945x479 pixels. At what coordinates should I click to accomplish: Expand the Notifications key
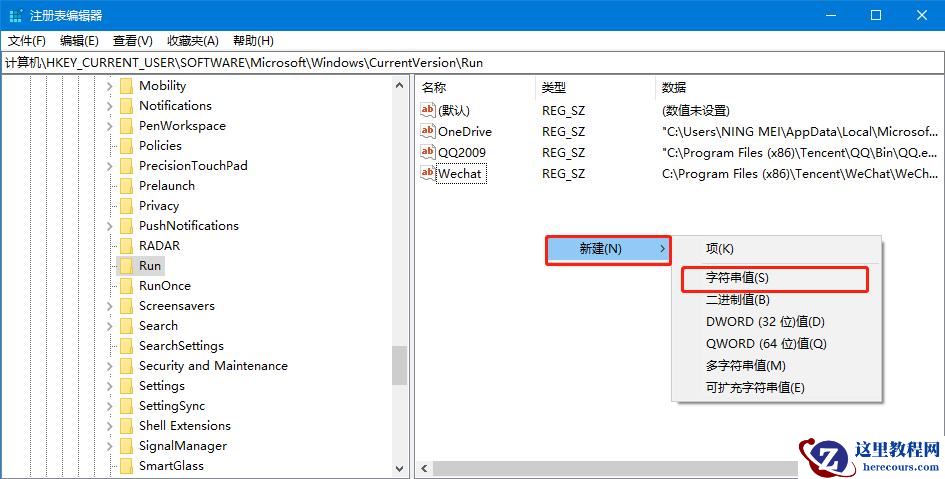click(x=110, y=106)
